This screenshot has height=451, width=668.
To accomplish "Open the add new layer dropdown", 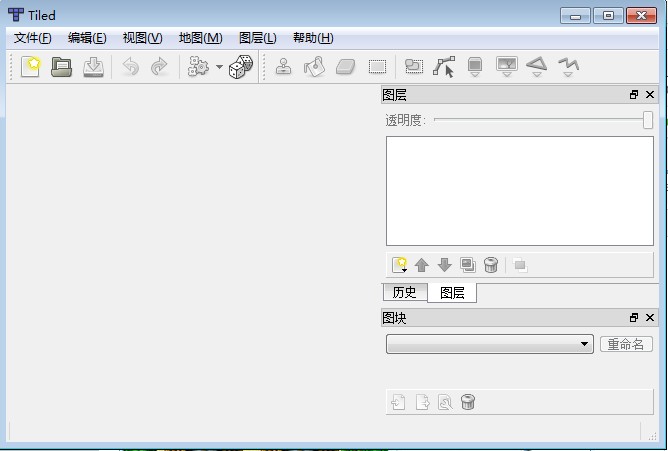I will [399, 265].
